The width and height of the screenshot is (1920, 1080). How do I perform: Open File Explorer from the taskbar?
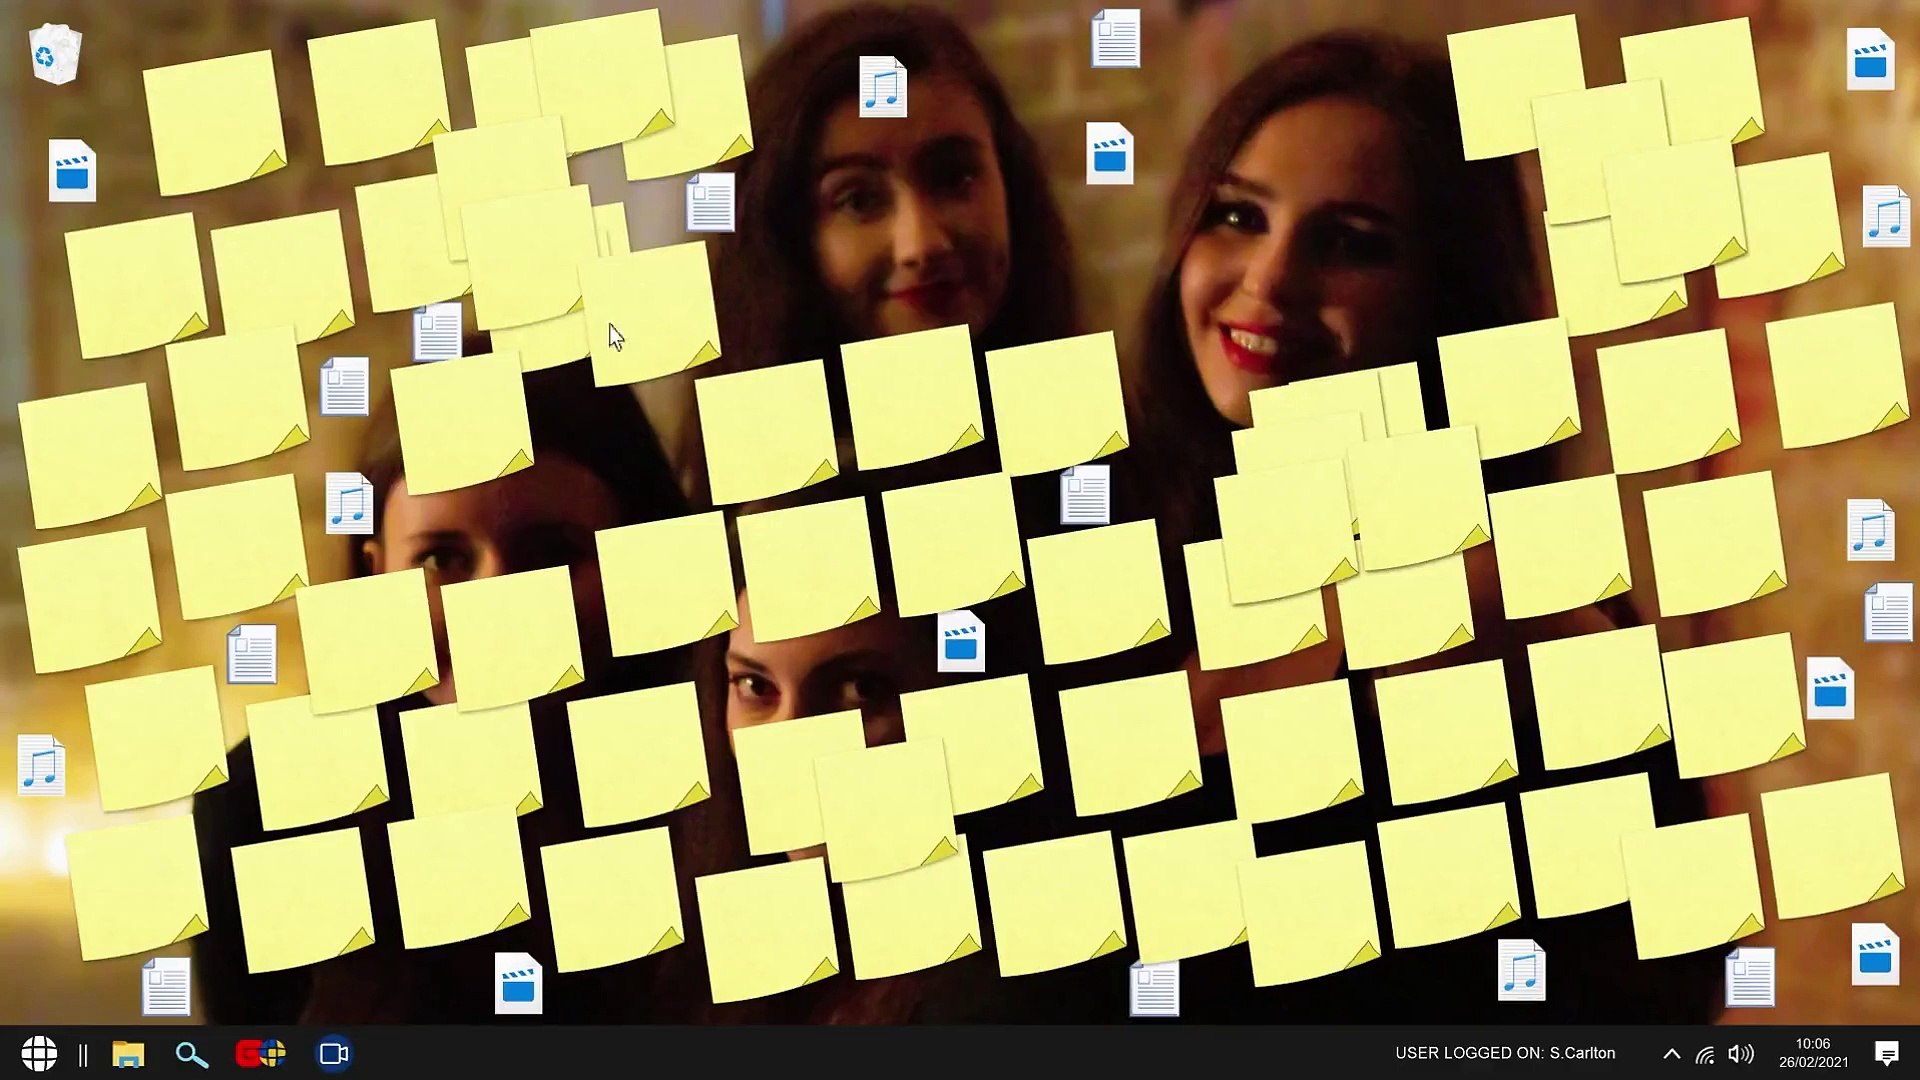tap(128, 1054)
